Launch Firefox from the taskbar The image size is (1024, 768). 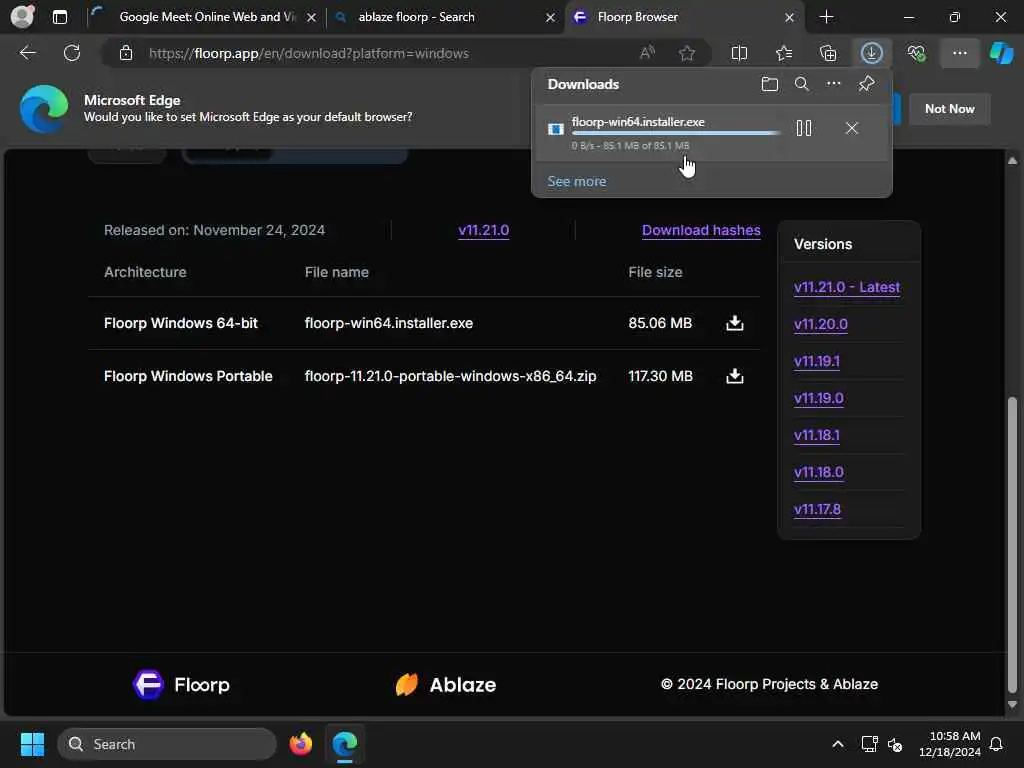tap(300, 744)
